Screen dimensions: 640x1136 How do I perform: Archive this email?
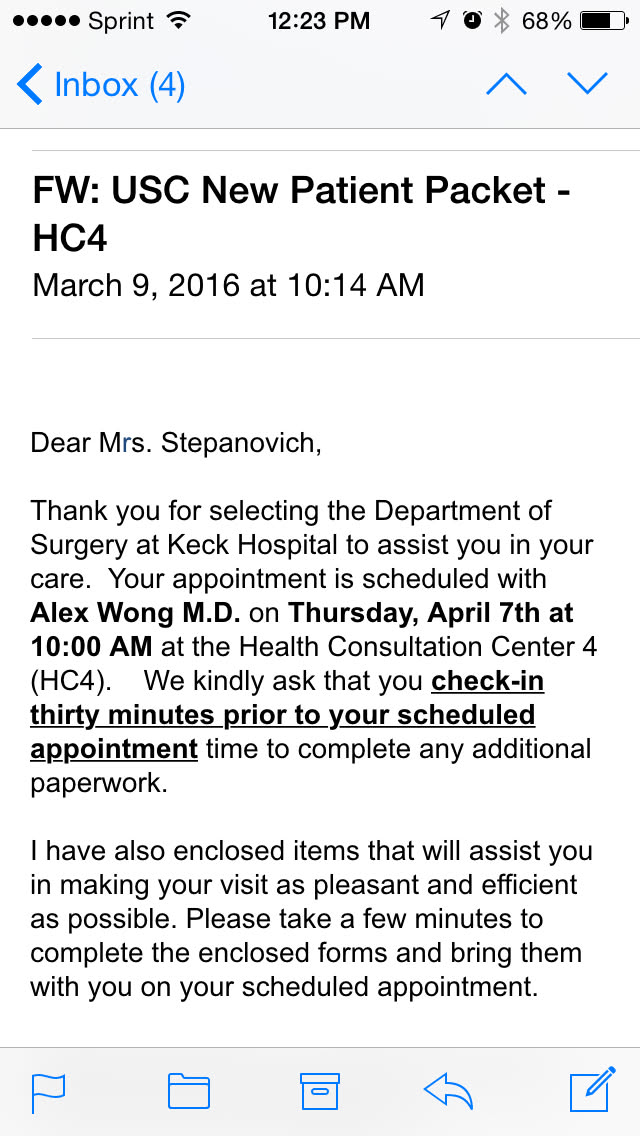point(320,1091)
